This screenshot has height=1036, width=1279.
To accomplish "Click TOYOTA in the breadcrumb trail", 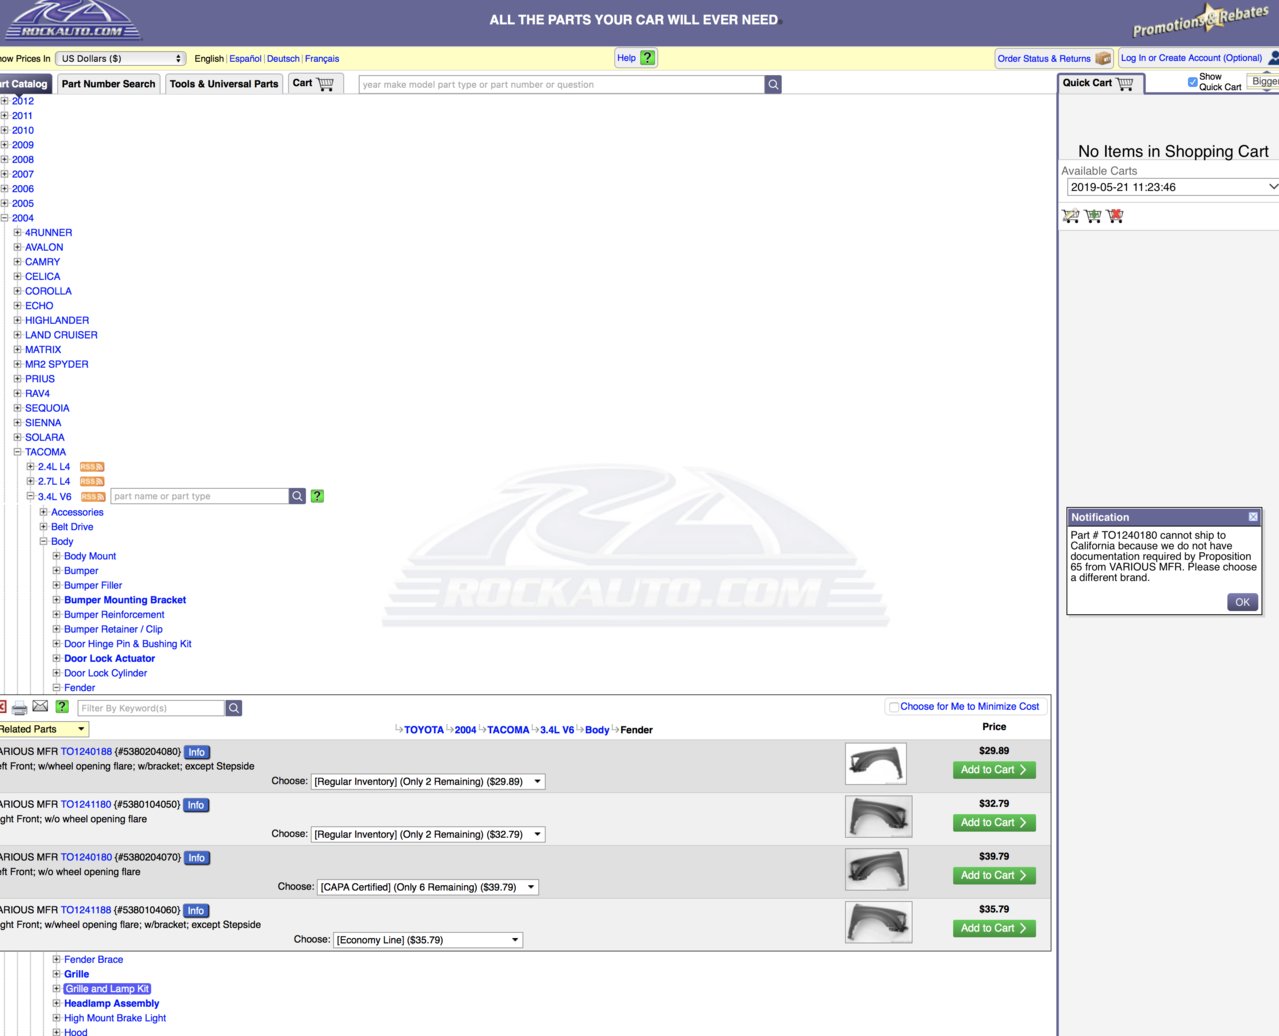I will [x=424, y=730].
